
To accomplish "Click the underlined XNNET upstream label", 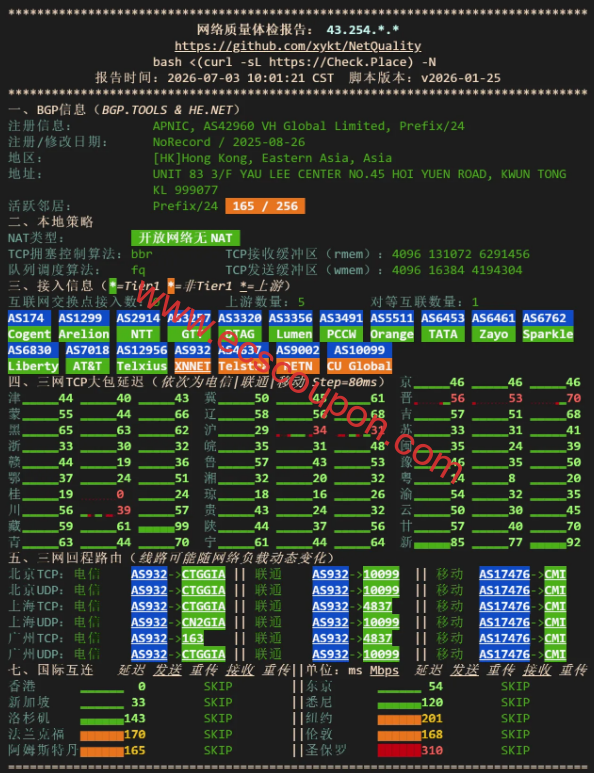I will [193, 366].
